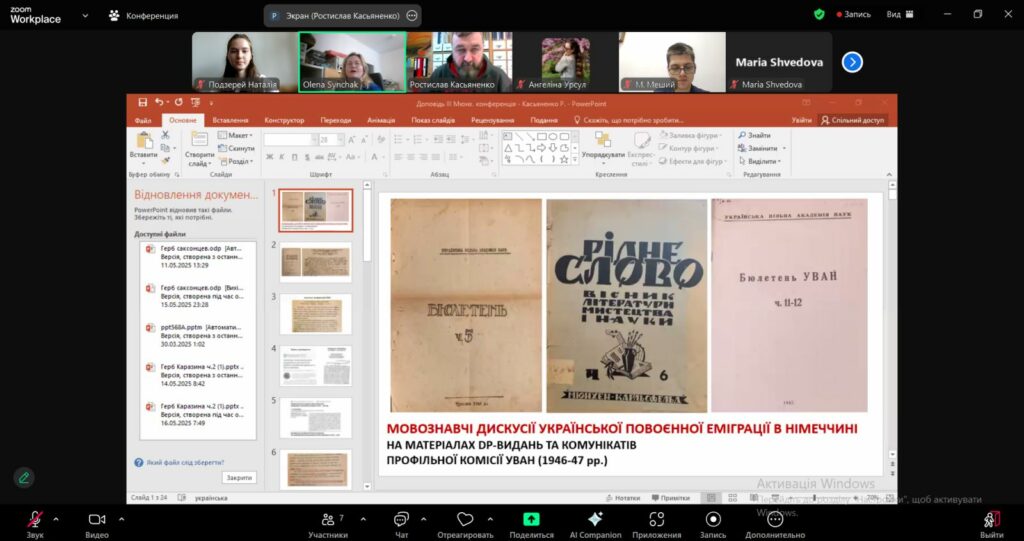Open Дополнительно more options menu
1024x541 pixels.
pos(775,524)
